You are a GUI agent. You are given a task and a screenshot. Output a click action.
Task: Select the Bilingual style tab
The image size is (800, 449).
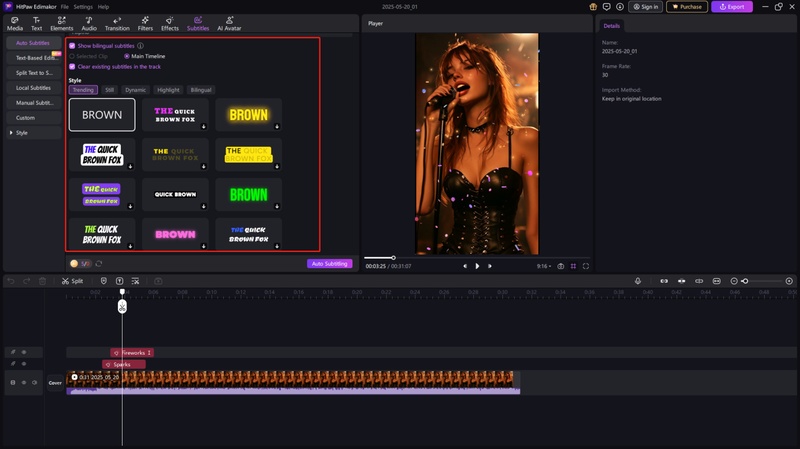pyautogui.click(x=201, y=90)
